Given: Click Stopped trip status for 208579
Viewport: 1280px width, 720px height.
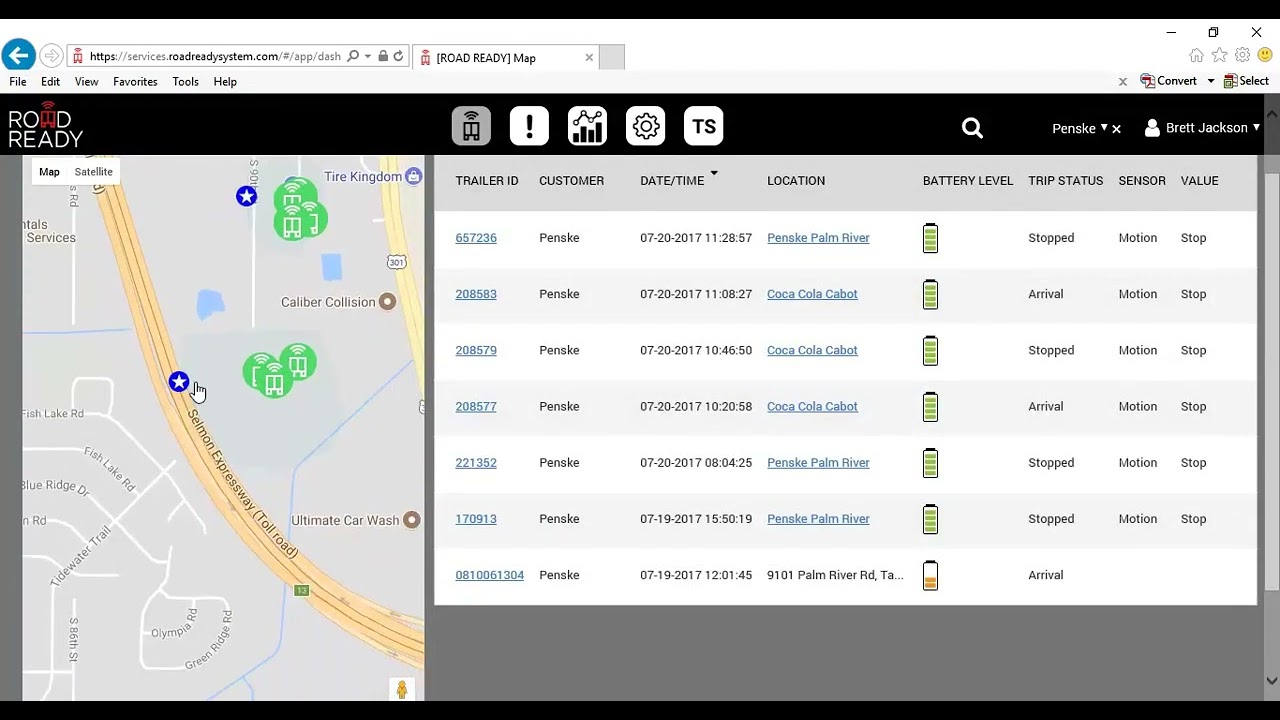Looking at the screenshot, I should click(1051, 350).
